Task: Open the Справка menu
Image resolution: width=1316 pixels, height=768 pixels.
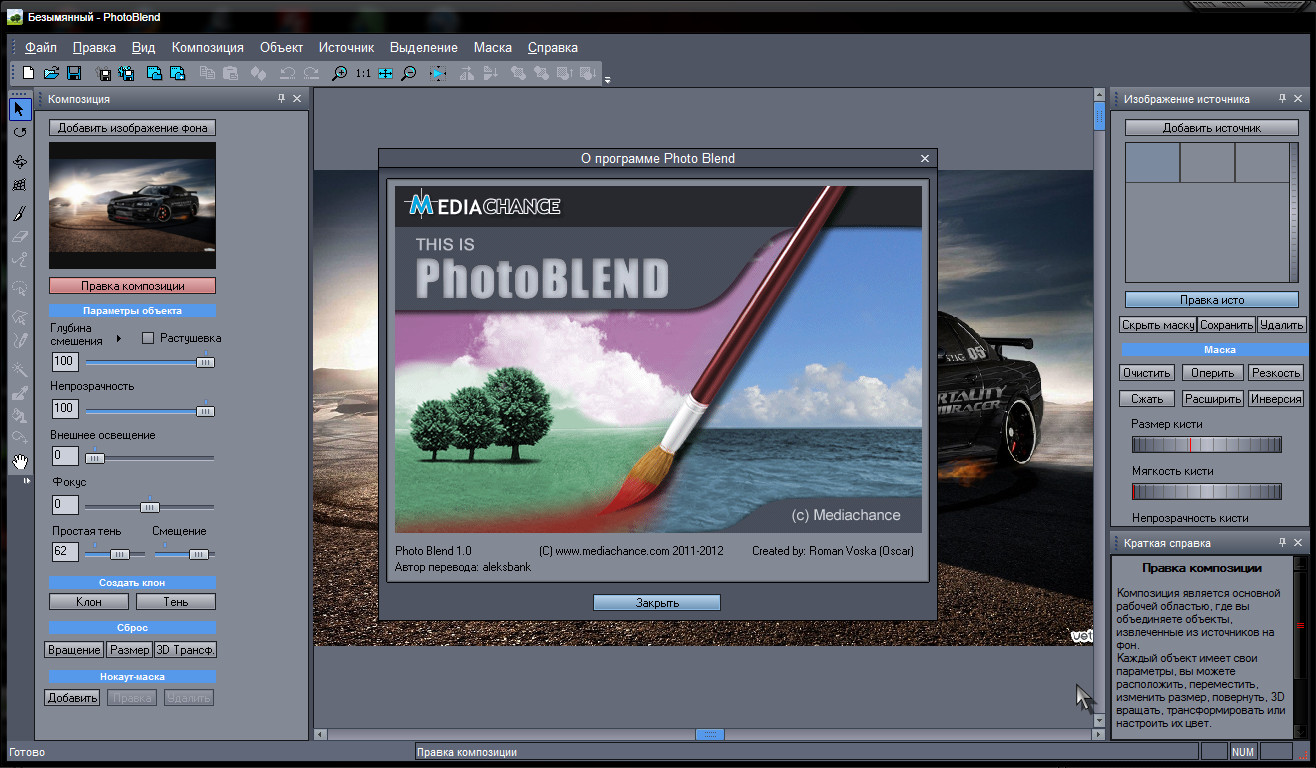Action: (x=552, y=47)
